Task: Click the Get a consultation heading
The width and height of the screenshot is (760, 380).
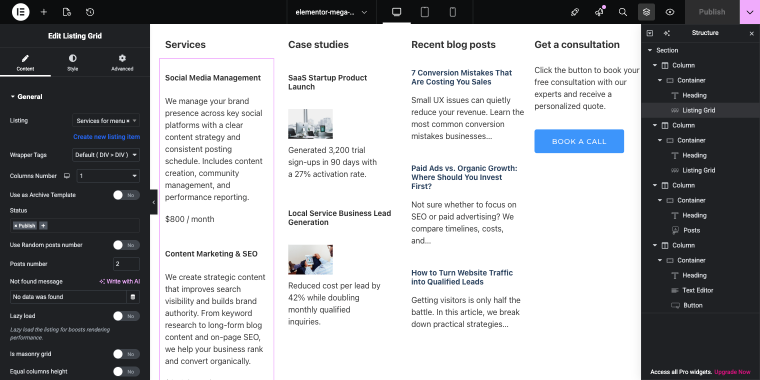Action: [577, 45]
